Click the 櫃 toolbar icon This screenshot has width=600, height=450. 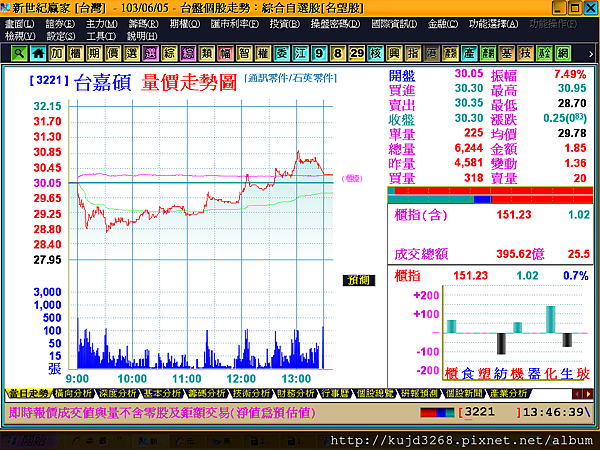(76, 53)
